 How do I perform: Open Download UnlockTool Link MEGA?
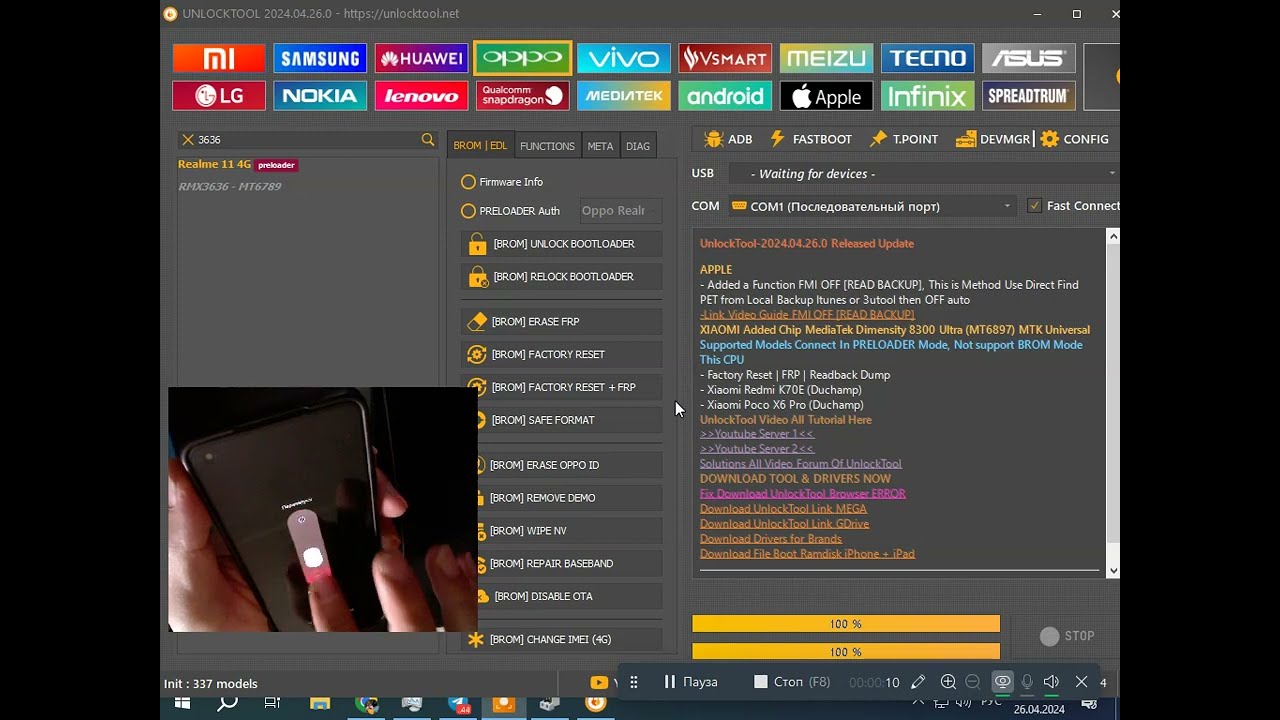783,509
